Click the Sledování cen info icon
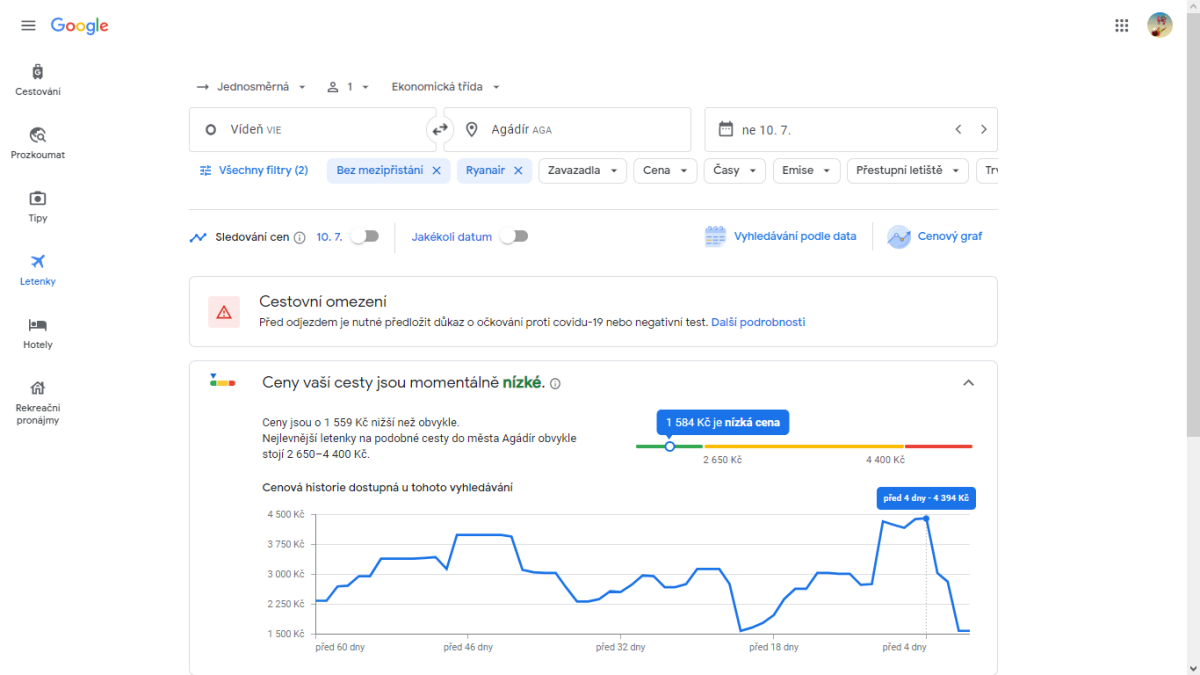 (x=300, y=238)
